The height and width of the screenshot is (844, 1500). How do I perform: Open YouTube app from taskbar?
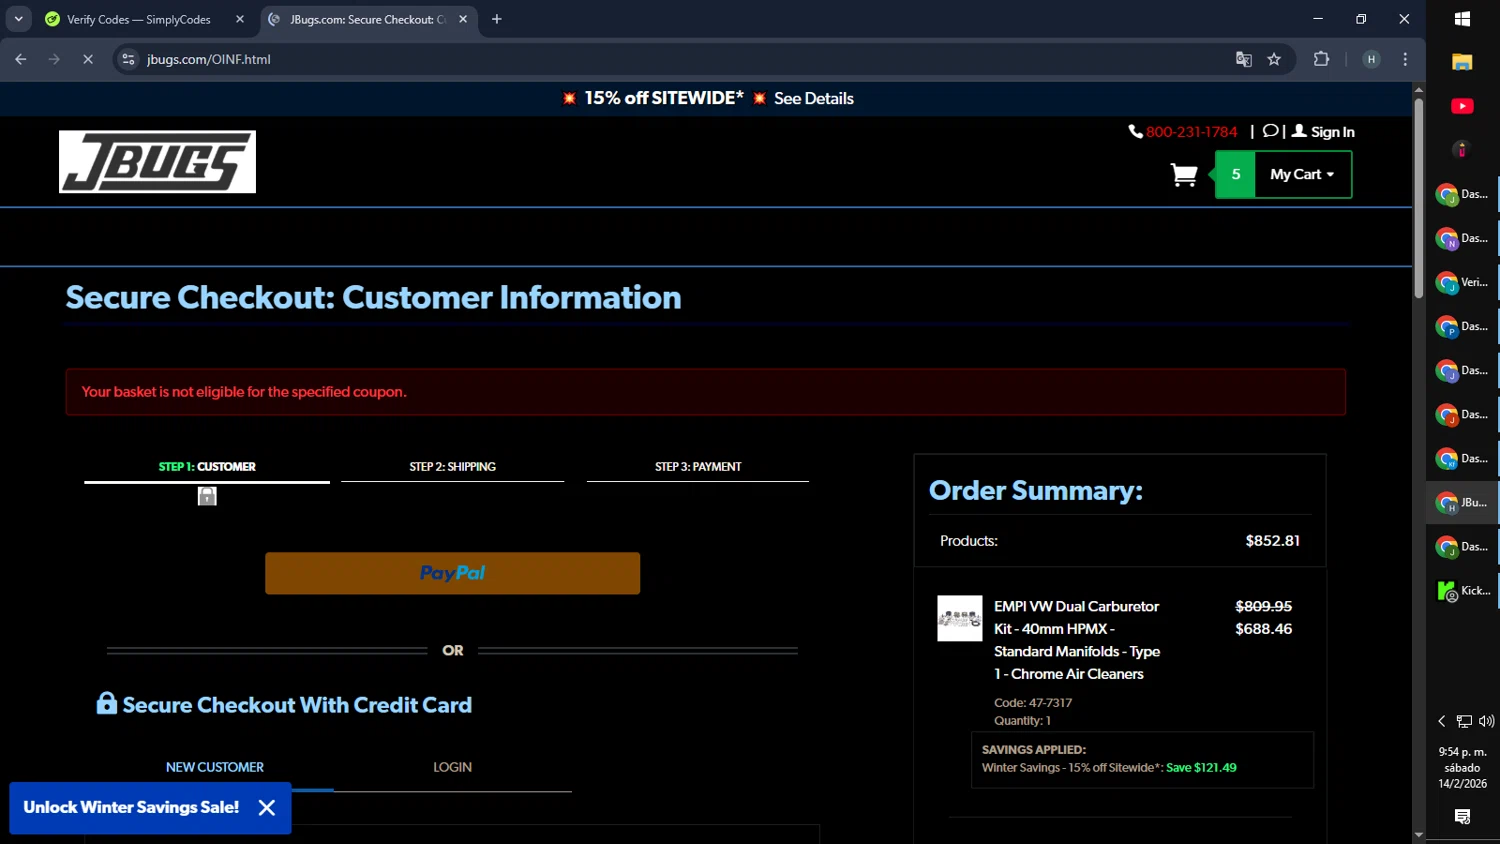click(1462, 106)
